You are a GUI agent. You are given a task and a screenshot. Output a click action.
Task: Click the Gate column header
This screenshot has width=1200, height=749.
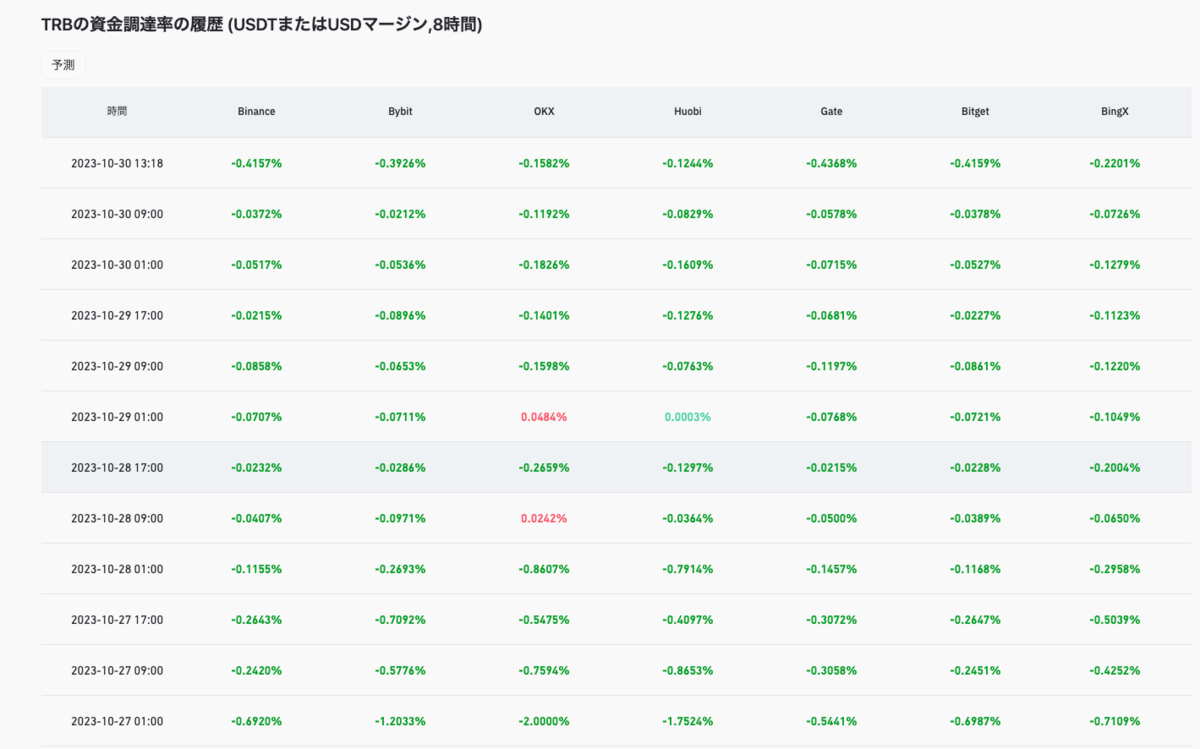831,112
